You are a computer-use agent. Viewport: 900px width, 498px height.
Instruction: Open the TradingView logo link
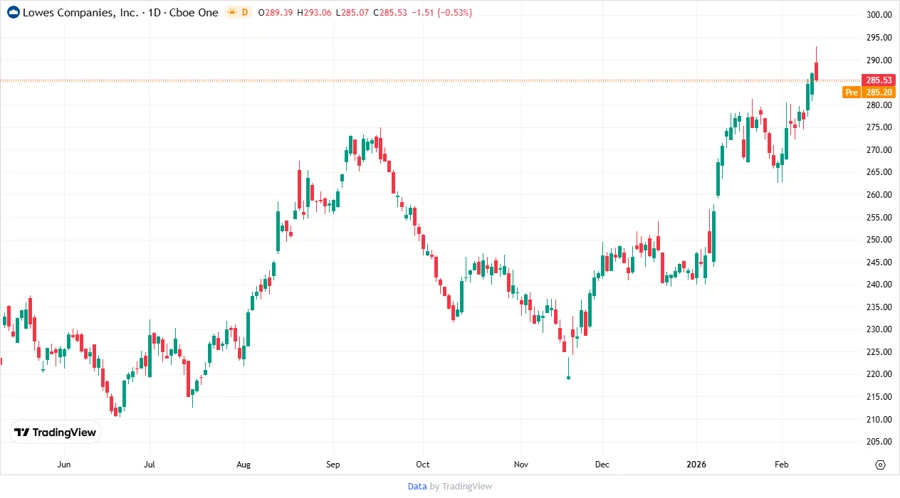pos(55,433)
